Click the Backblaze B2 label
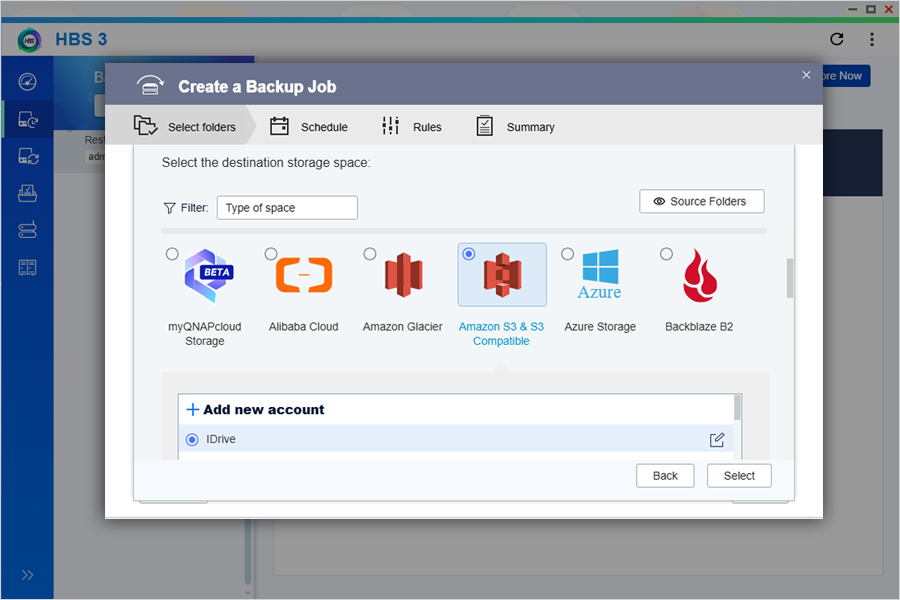Viewport: 900px width, 600px height. 699,327
